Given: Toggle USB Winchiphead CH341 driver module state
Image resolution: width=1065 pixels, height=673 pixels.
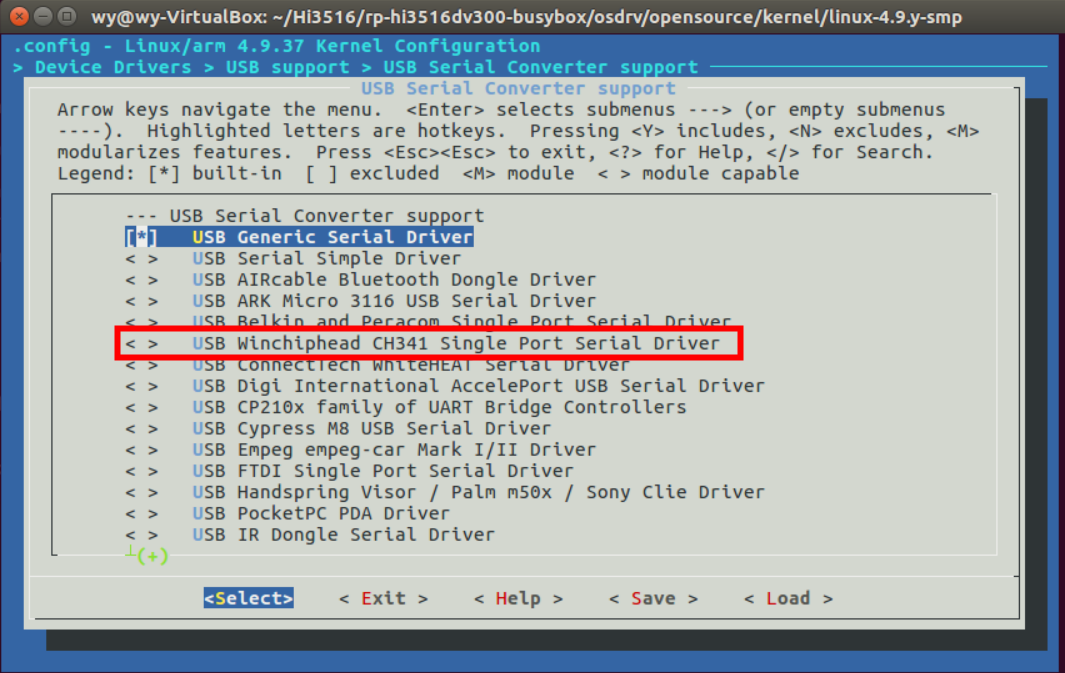Looking at the screenshot, I should [141, 344].
